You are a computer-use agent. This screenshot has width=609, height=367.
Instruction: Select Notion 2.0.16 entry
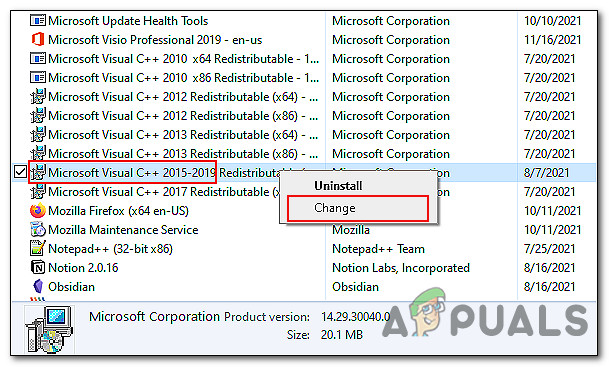click(83, 268)
